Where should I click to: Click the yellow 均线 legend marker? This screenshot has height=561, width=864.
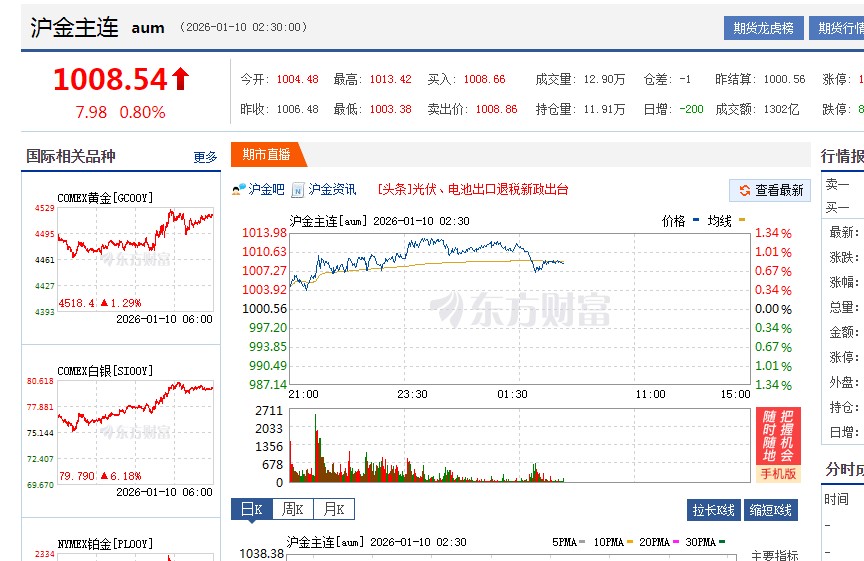pos(742,220)
